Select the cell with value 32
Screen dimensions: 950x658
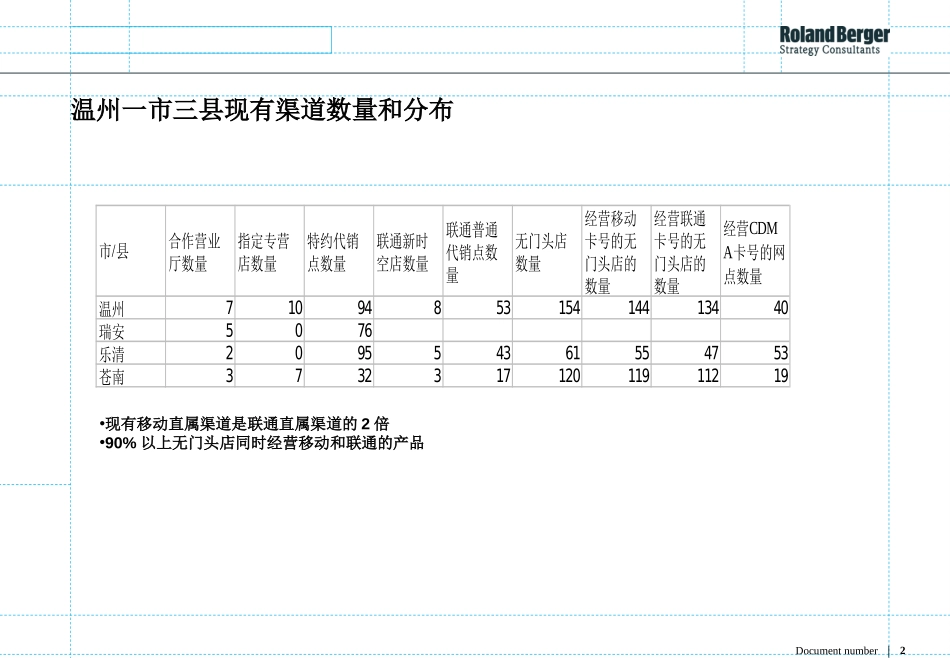(339, 376)
